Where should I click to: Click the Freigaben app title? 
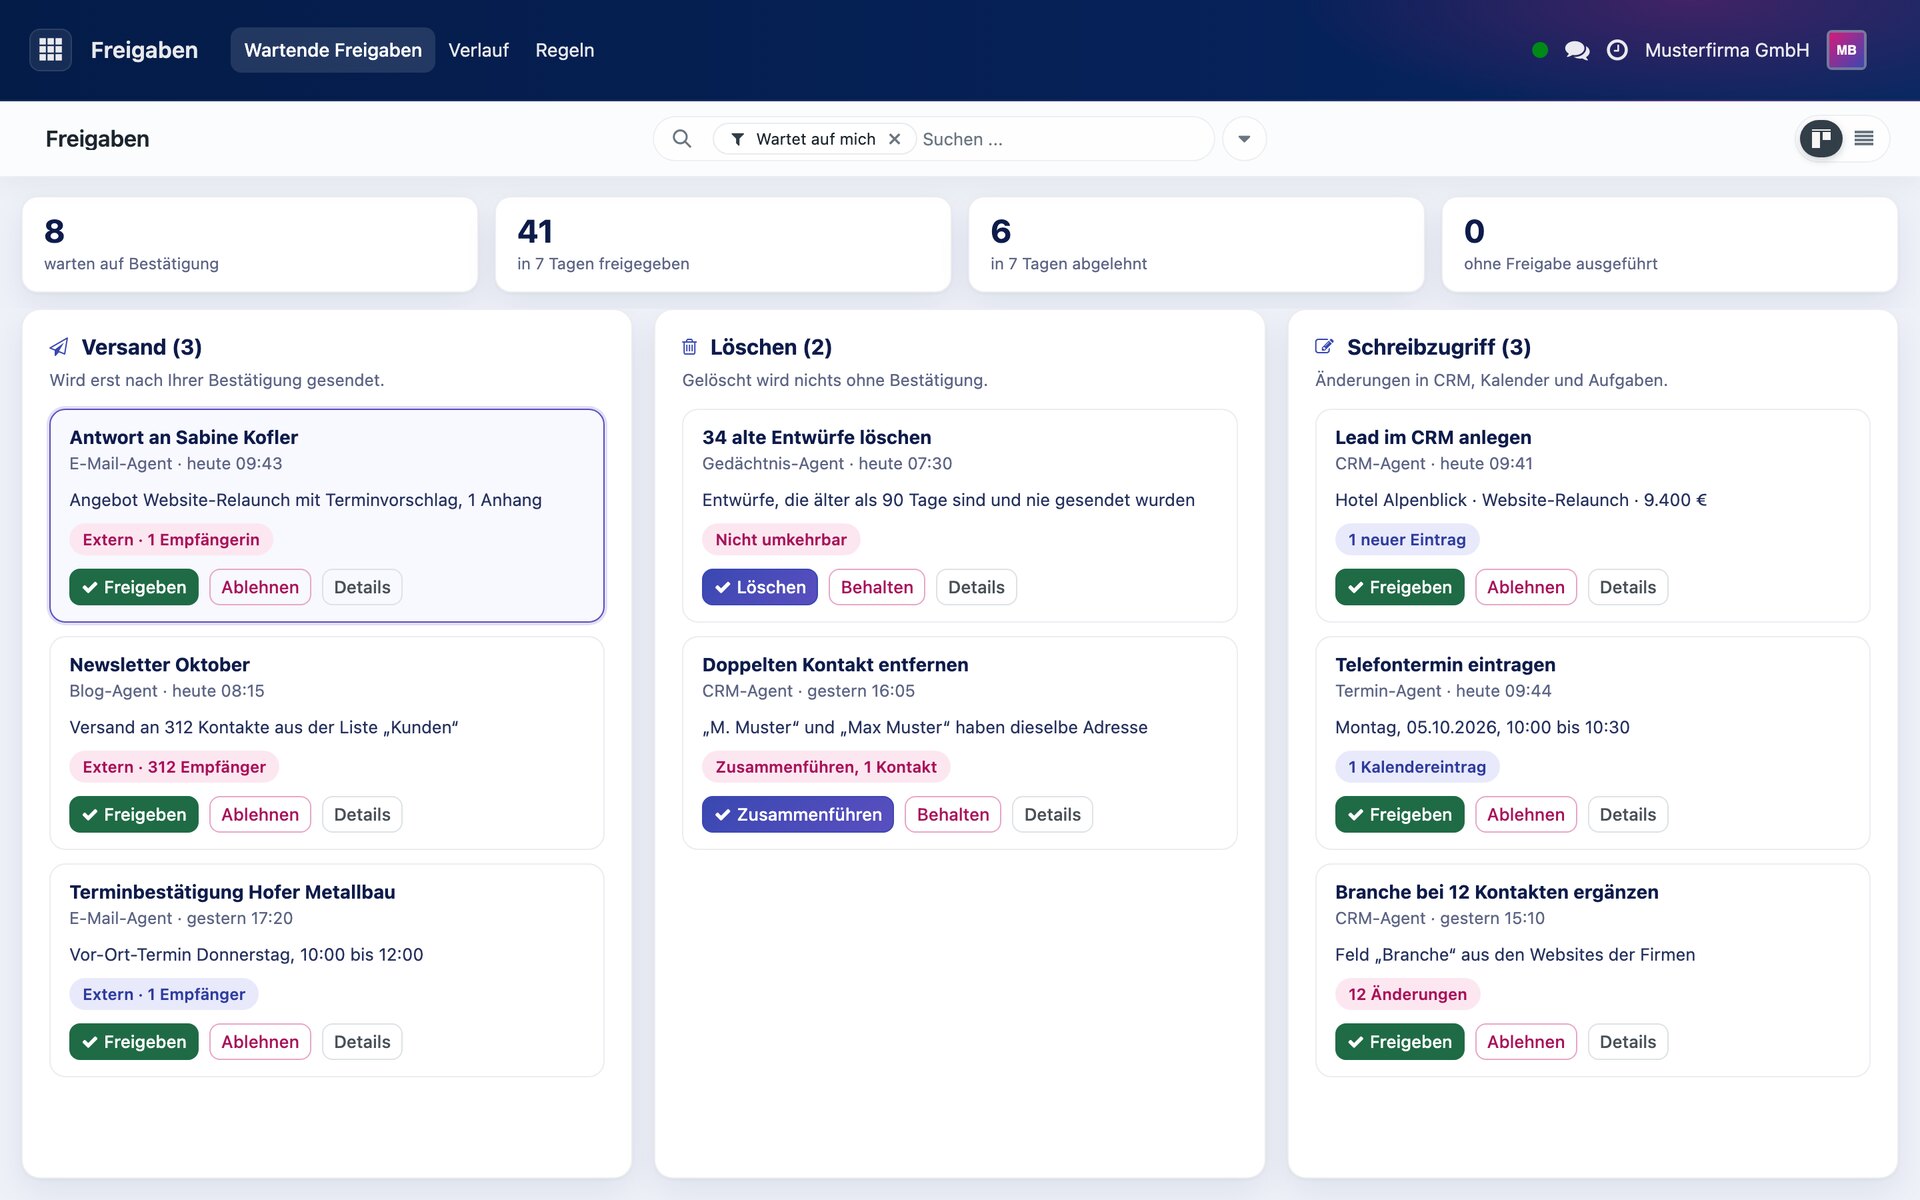(144, 50)
